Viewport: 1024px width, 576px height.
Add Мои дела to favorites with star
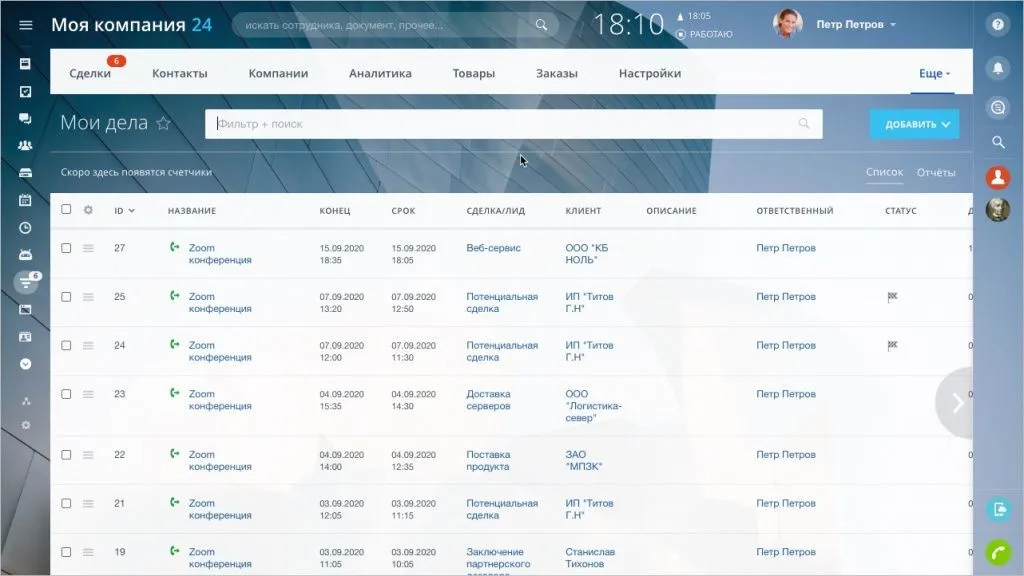click(164, 124)
